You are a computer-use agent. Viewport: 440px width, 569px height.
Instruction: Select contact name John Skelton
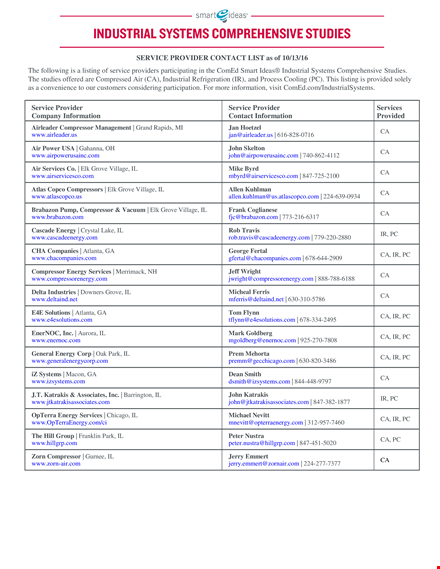coord(247,148)
